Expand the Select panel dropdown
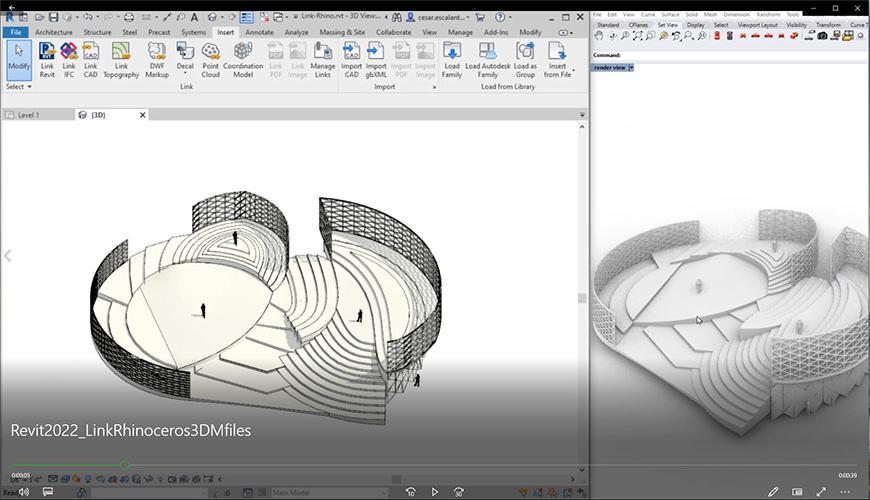Image resolution: width=870 pixels, height=500 pixels. pyautogui.click(x=18, y=87)
